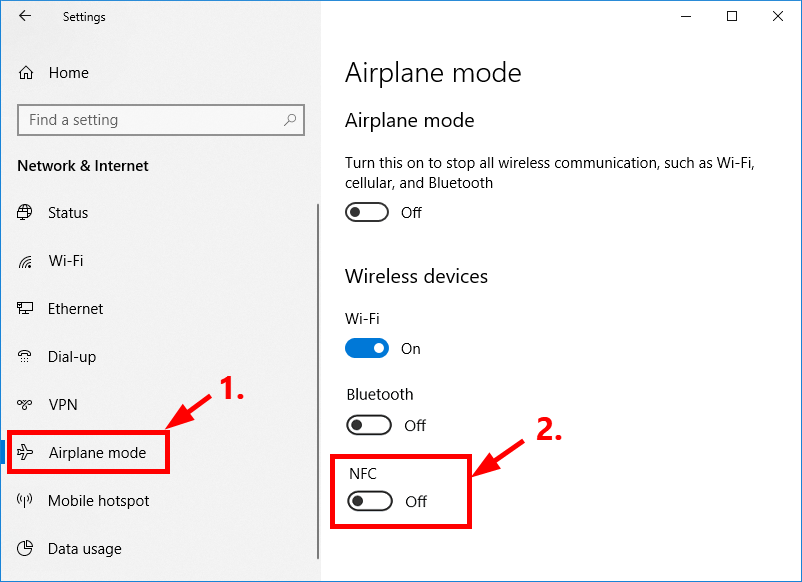Open Data usage via its gauge icon
802x582 pixels.
(26, 548)
